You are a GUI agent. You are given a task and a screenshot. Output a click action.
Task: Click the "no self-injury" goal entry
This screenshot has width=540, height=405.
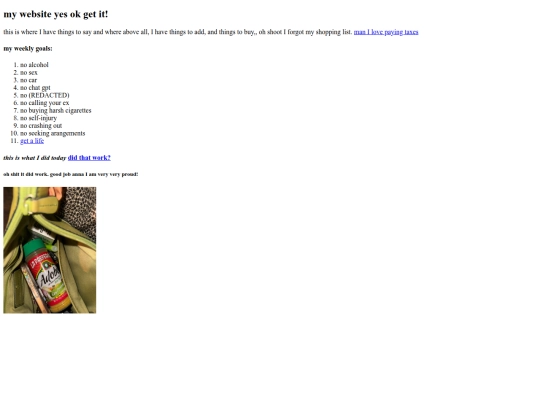pyautogui.click(x=39, y=118)
